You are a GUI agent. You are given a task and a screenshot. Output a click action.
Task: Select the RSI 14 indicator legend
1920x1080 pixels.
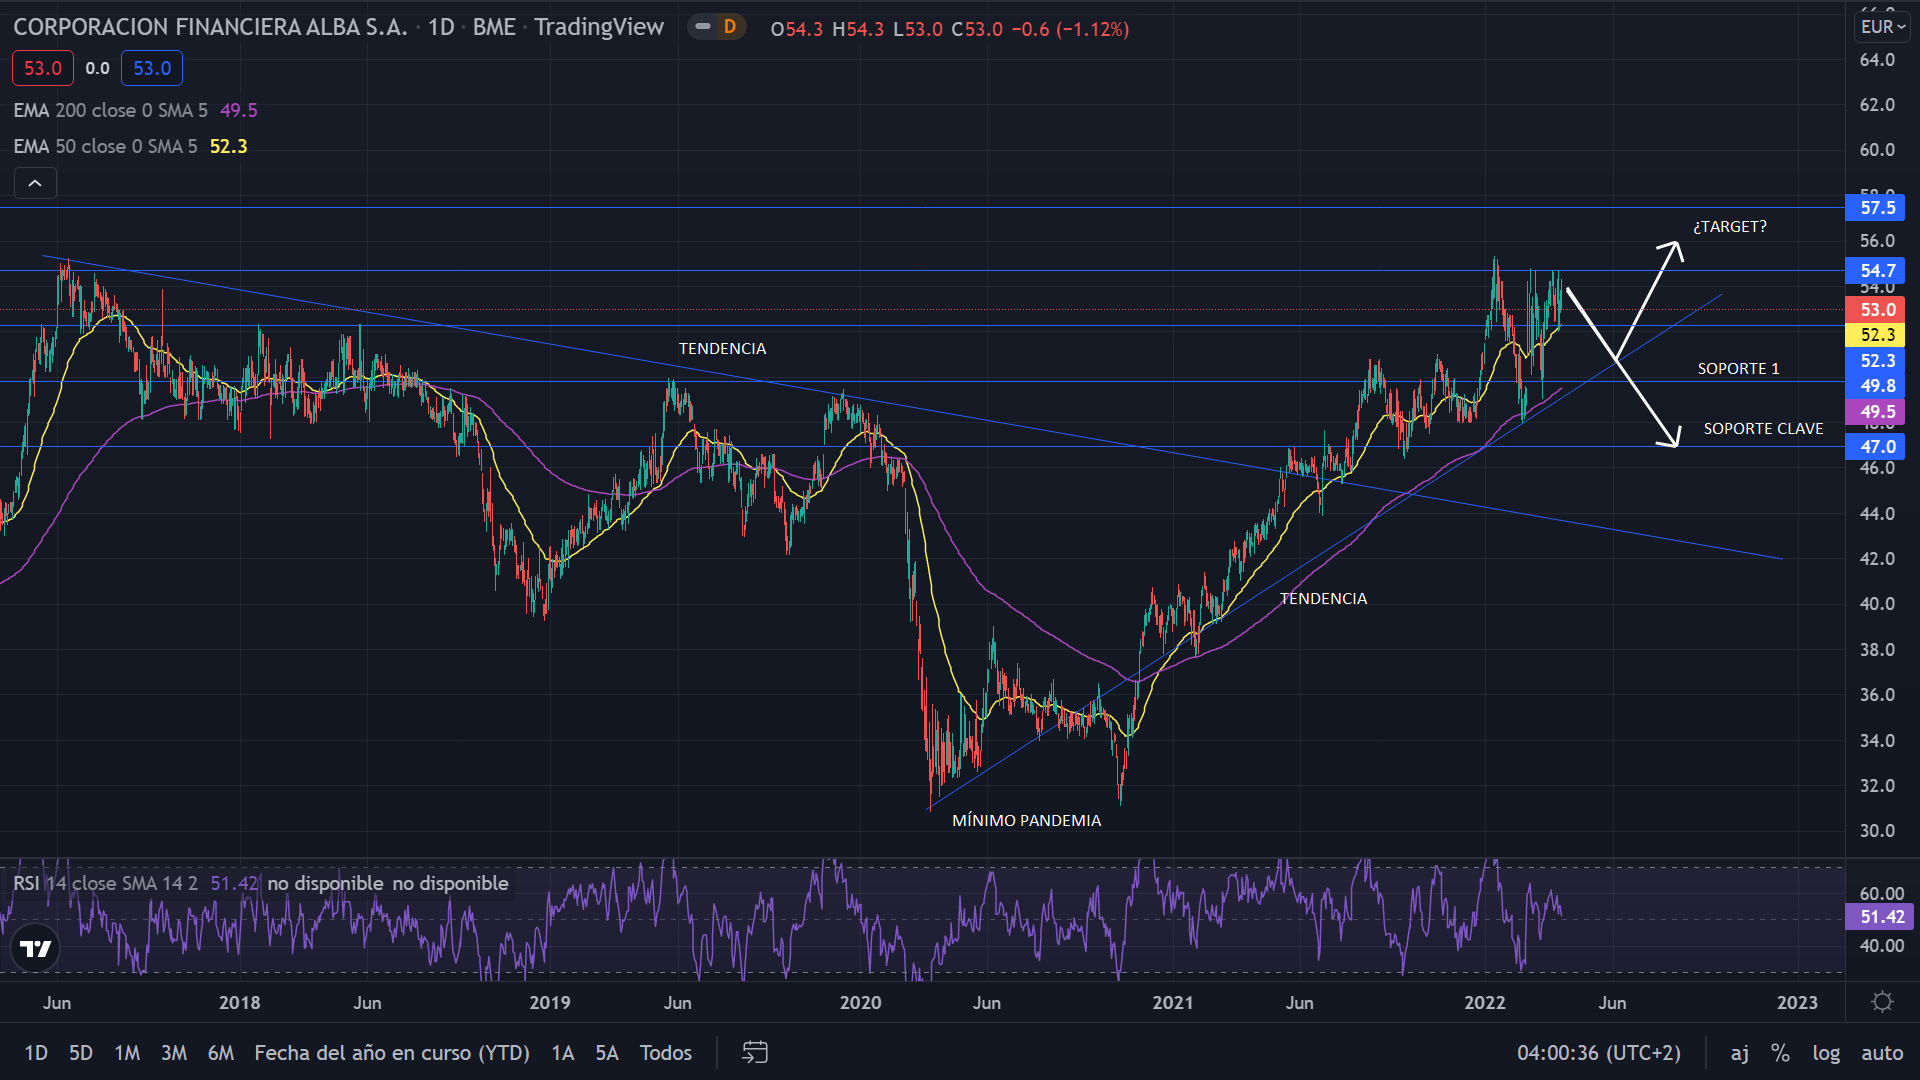point(105,883)
